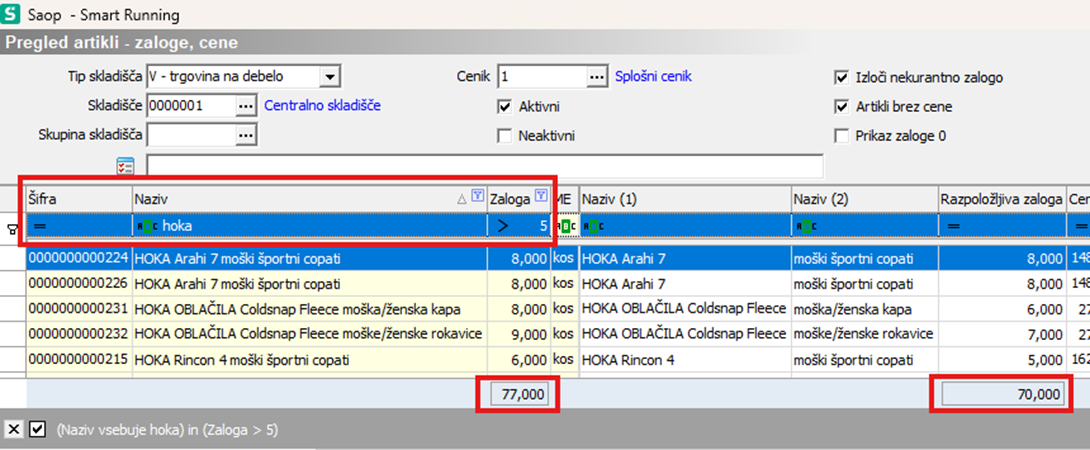Click the filter funnel icon in Naziv header
Screen dimensions: 1090x450
tap(477, 196)
